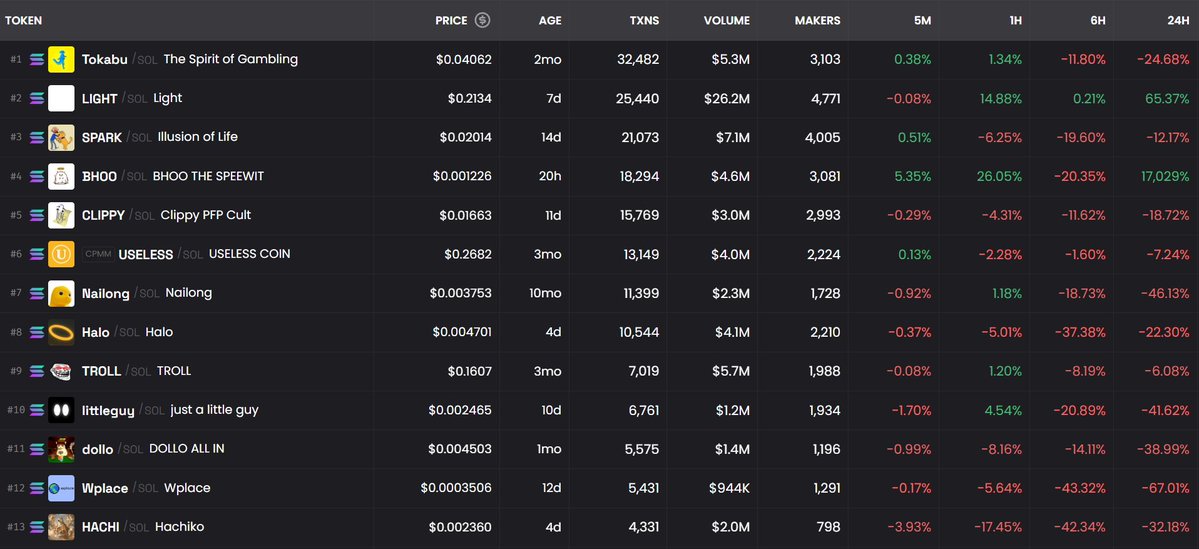The image size is (1199, 549).
Task: Click the Halo golden ring icon
Action: click(x=61, y=332)
